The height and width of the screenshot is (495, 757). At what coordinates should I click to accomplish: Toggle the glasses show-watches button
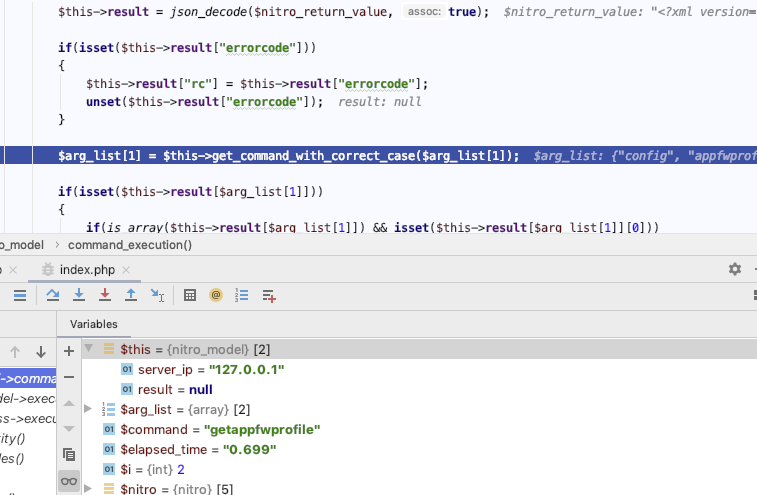[69, 481]
